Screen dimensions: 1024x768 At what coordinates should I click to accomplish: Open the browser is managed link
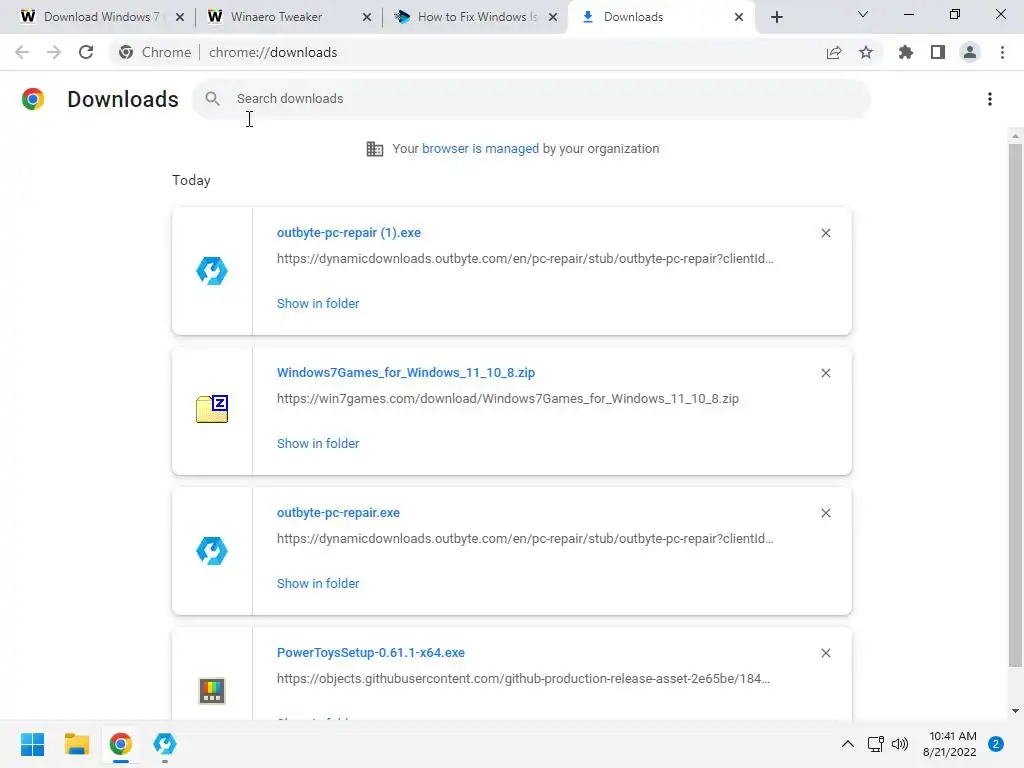click(x=480, y=149)
